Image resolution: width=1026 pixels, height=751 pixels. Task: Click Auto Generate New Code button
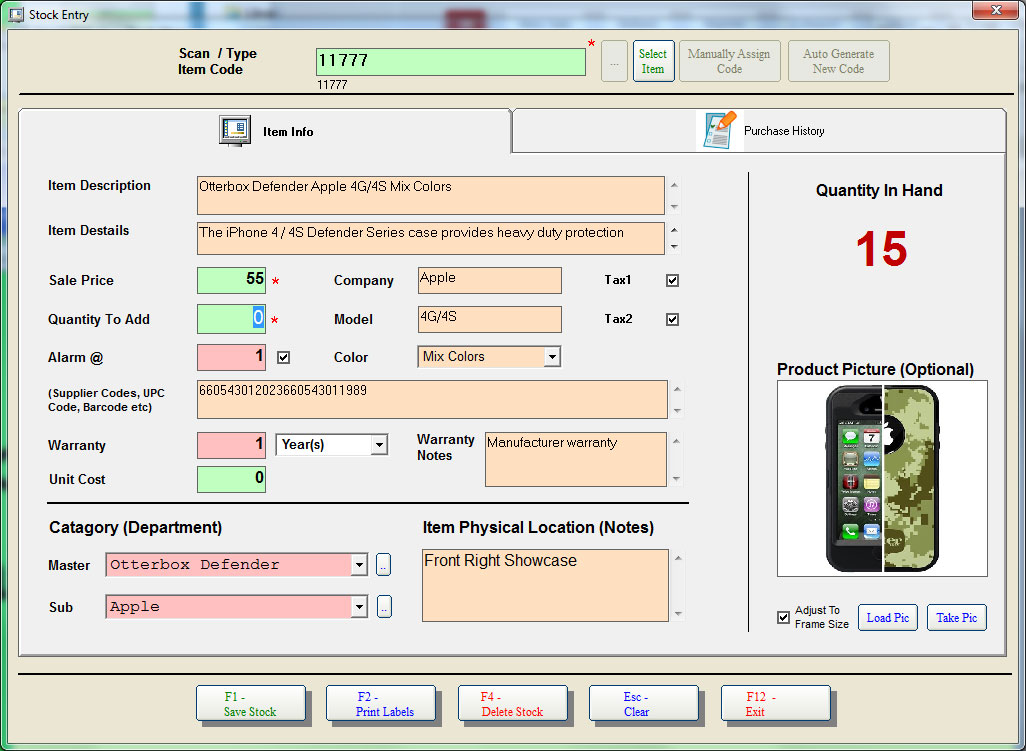pos(838,61)
